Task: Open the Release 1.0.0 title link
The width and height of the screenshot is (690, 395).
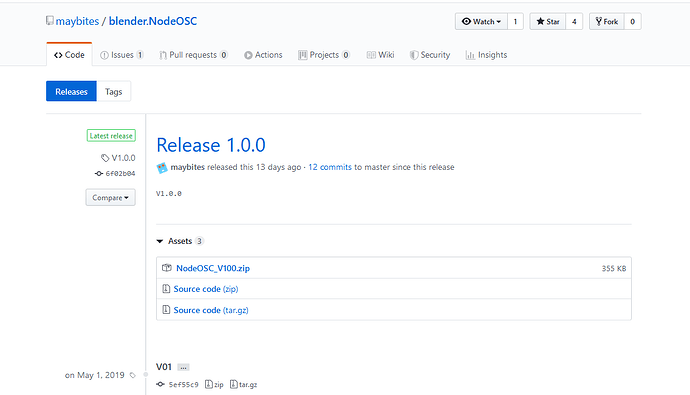Action: coord(211,145)
